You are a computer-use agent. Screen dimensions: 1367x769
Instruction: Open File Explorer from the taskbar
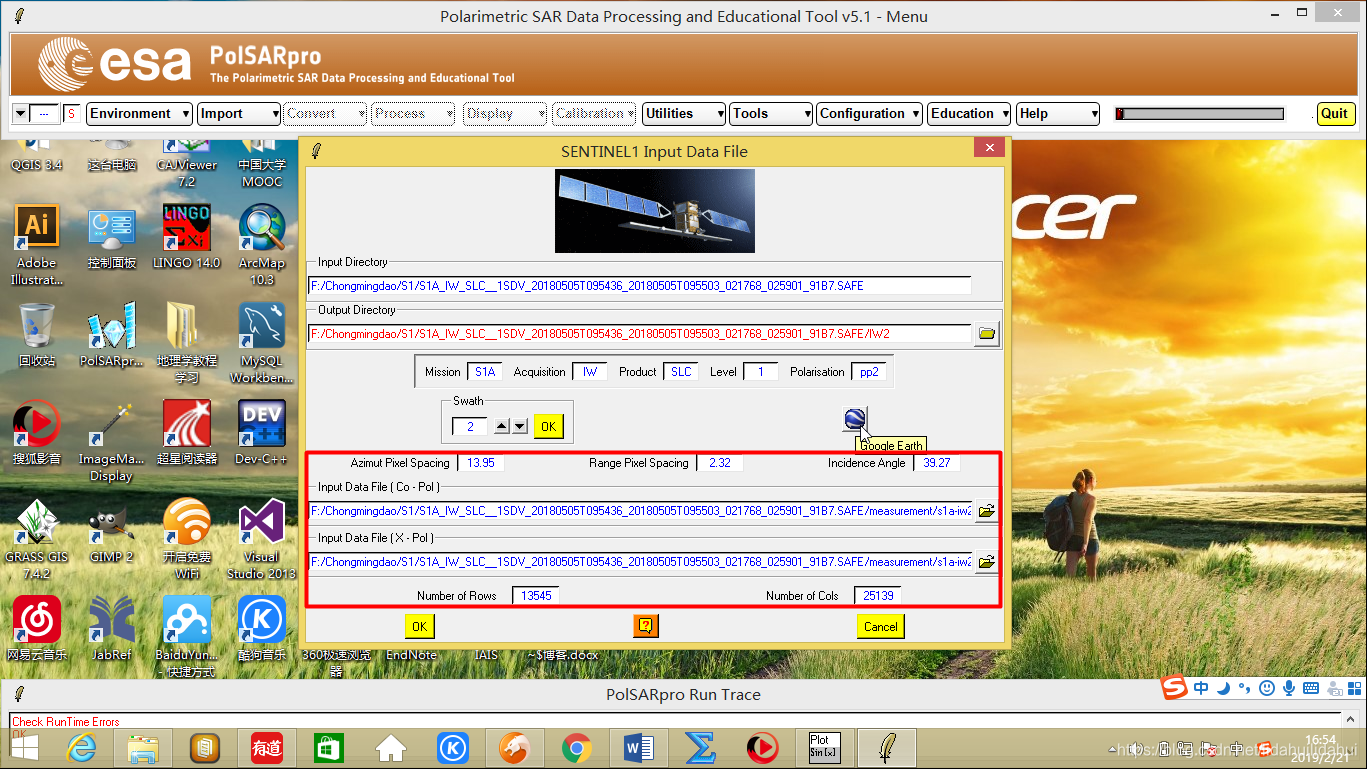pos(143,748)
